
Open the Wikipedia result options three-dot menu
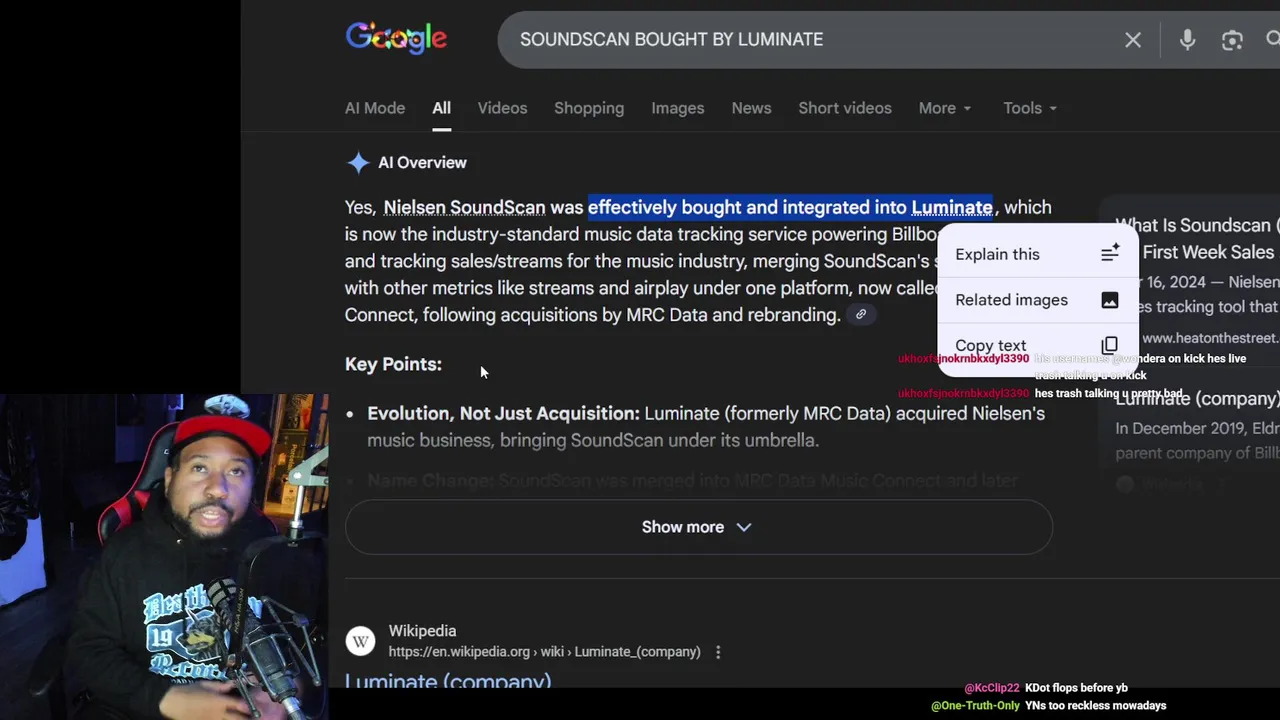tap(718, 652)
